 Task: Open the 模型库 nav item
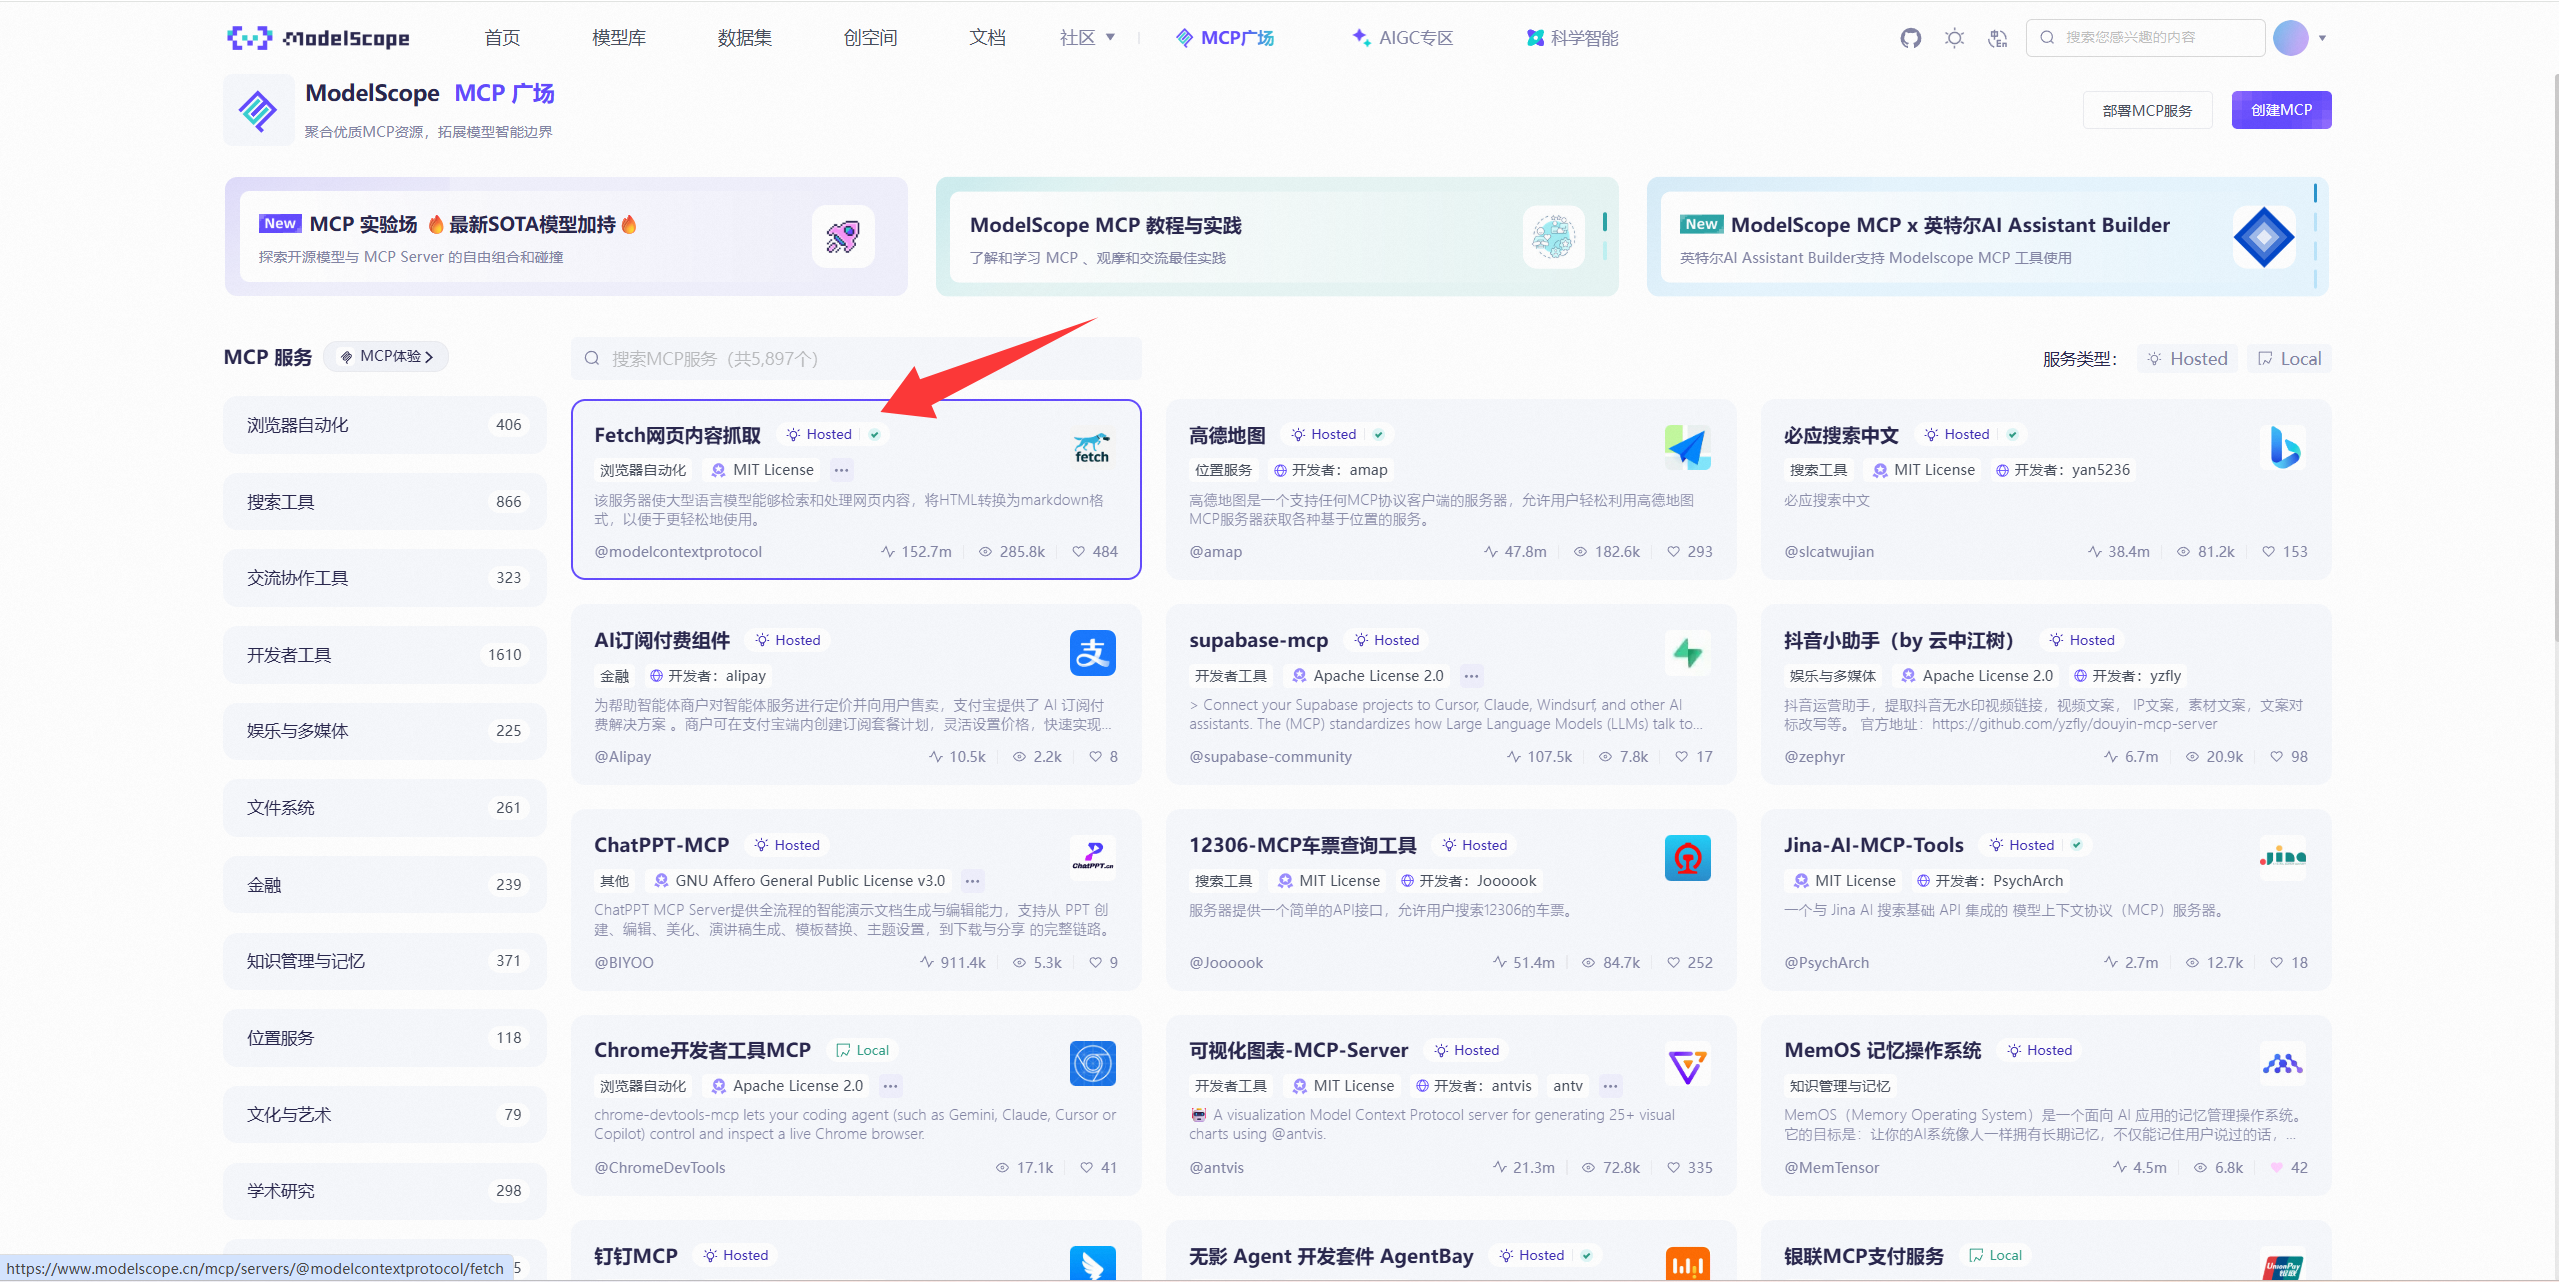coord(619,38)
